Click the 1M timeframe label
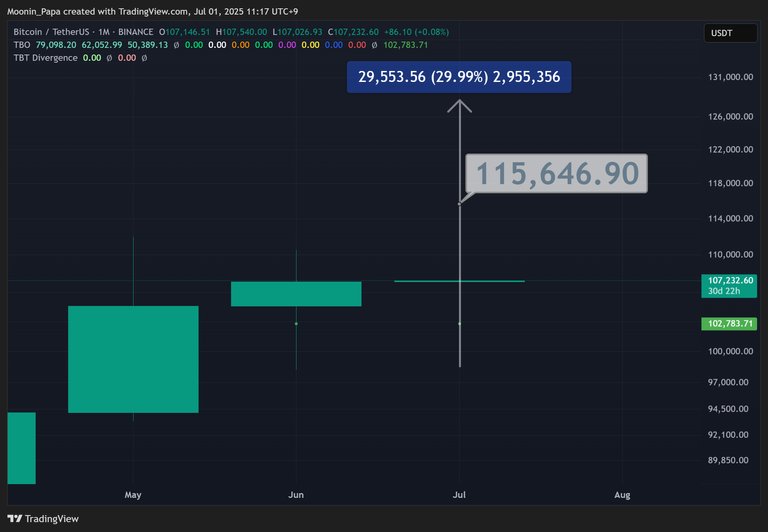Viewport: 768px width, 532px height. pyautogui.click(x=104, y=32)
